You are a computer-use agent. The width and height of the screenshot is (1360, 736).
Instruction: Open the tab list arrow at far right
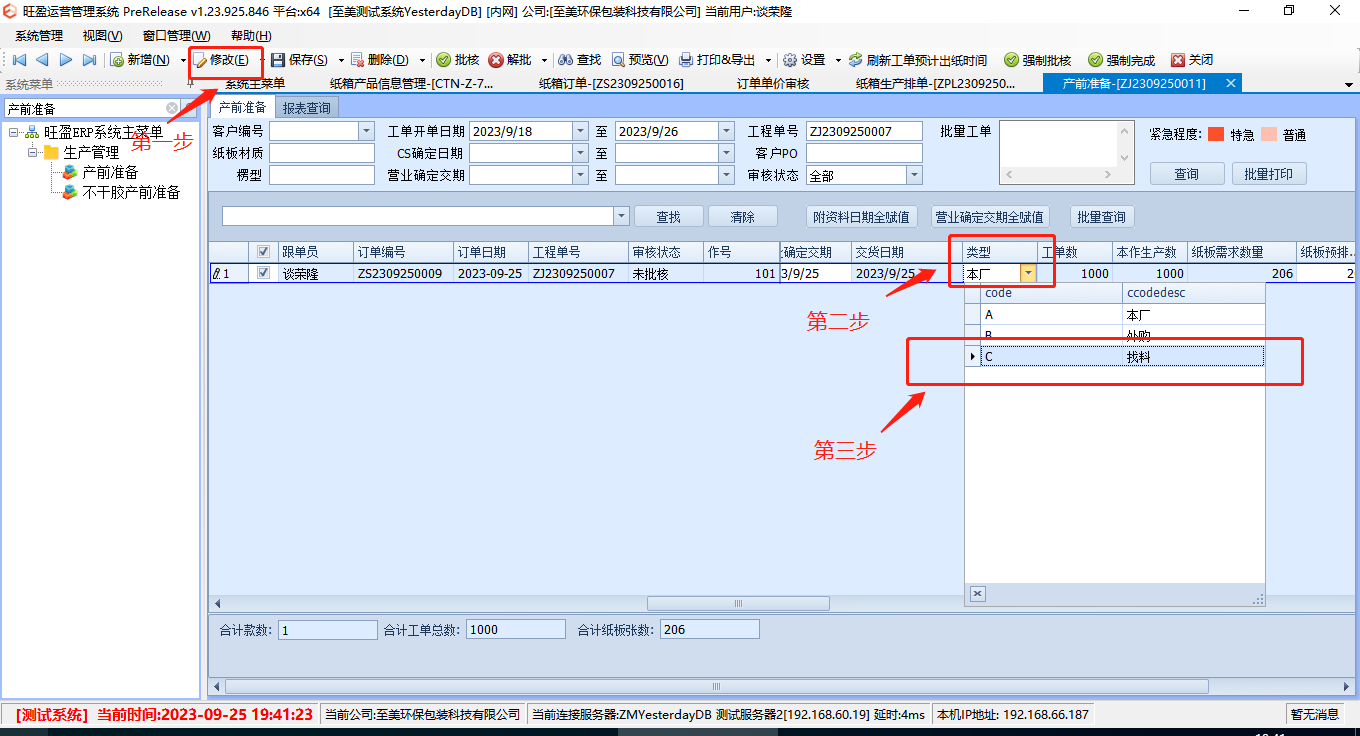(1349, 84)
